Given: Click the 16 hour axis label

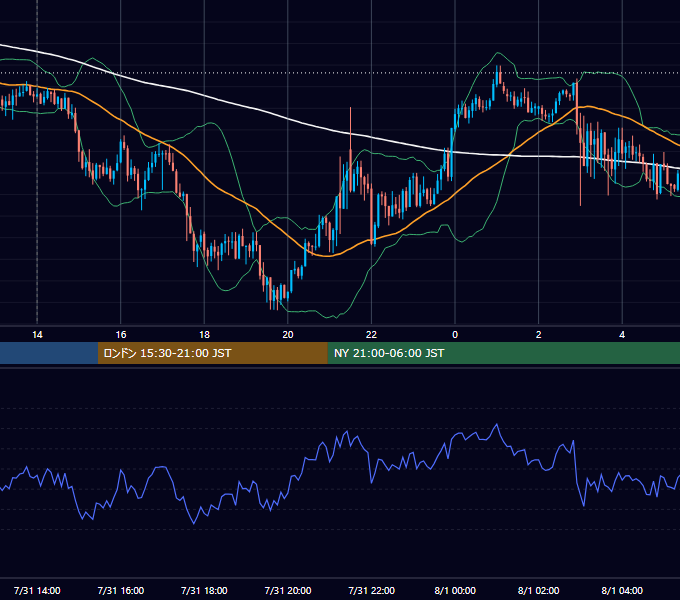Looking at the screenshot, I should coord(121,335).
